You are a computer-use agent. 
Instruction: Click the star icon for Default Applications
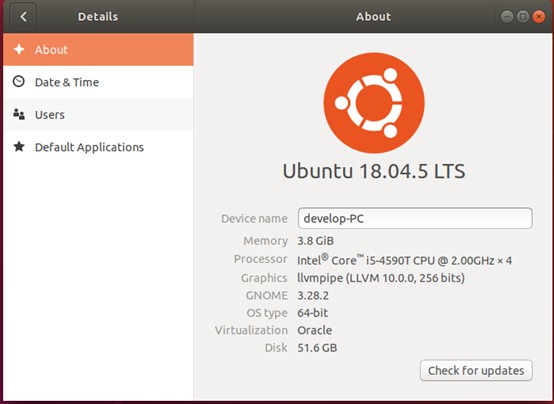(19, 146)
